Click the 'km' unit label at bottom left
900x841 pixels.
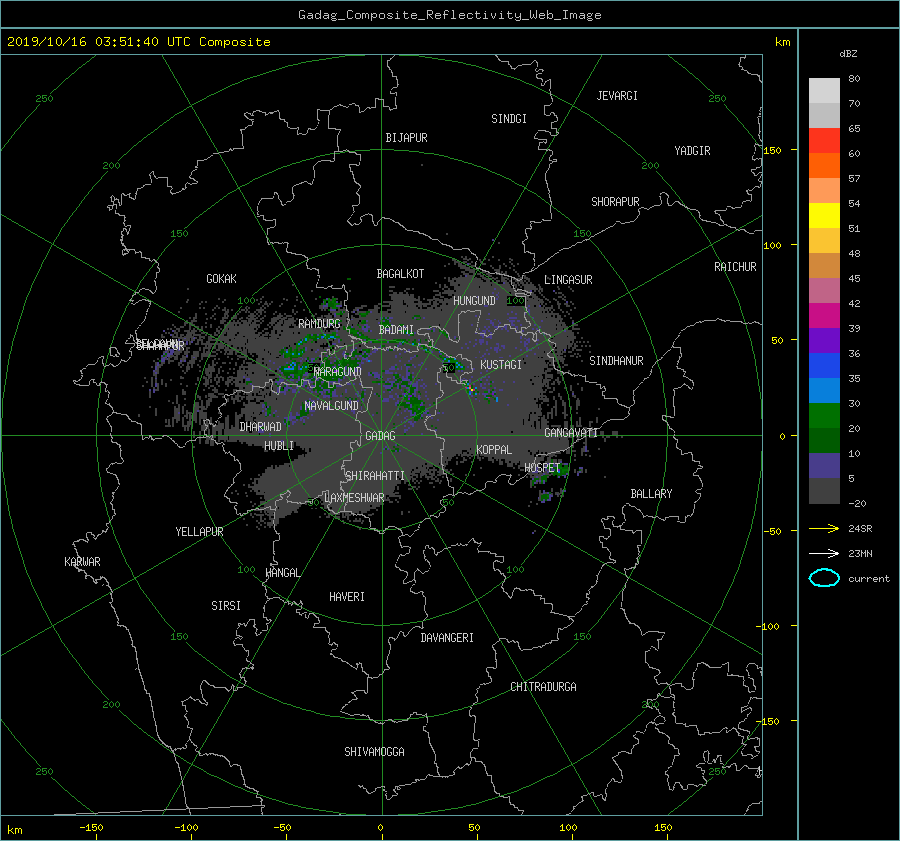tap(14, 830)
